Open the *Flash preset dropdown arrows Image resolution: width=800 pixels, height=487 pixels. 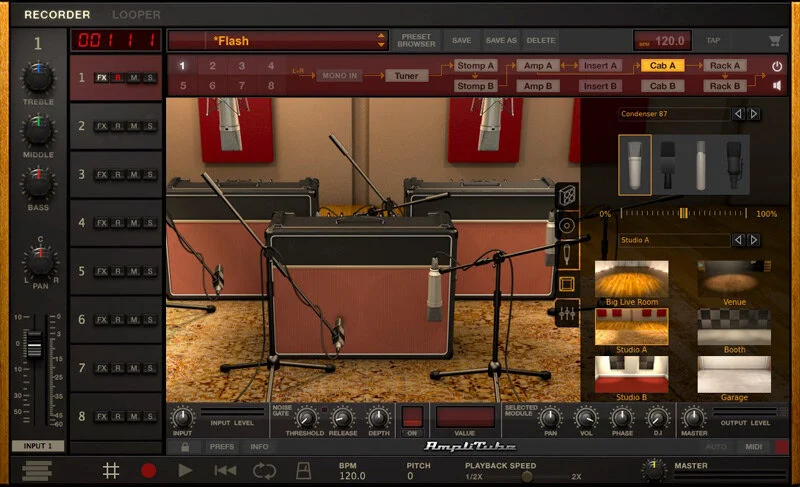point(381,40)
